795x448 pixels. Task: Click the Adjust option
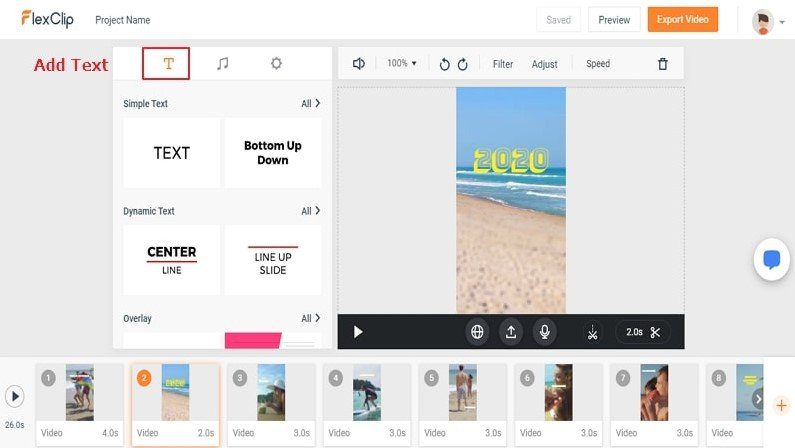coord(545,64)
